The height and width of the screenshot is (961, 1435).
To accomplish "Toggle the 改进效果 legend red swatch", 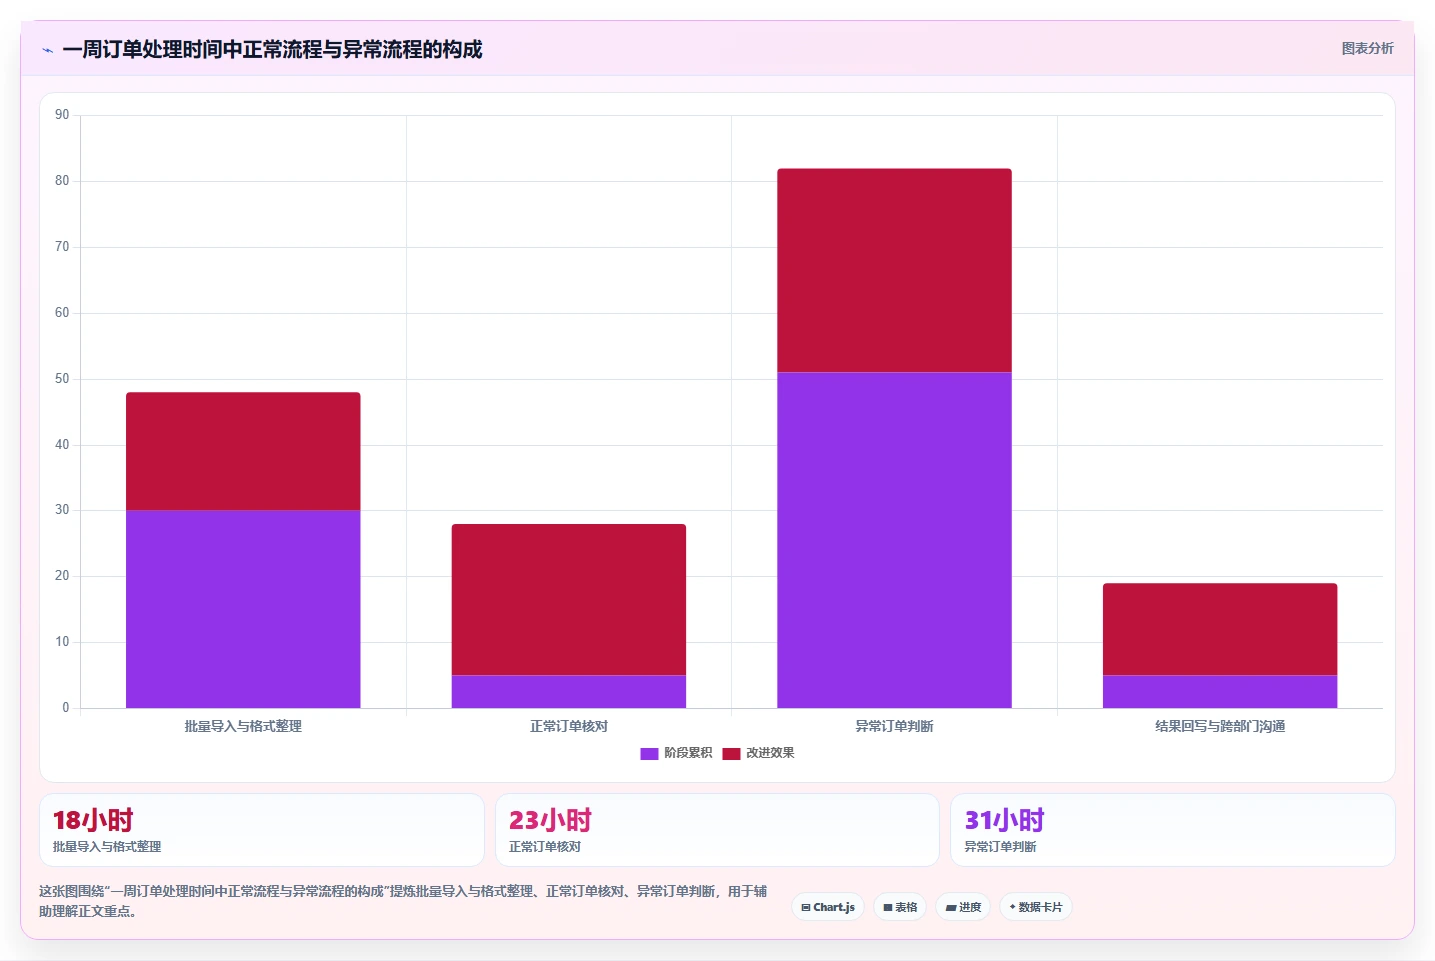I will coord(731,753).
